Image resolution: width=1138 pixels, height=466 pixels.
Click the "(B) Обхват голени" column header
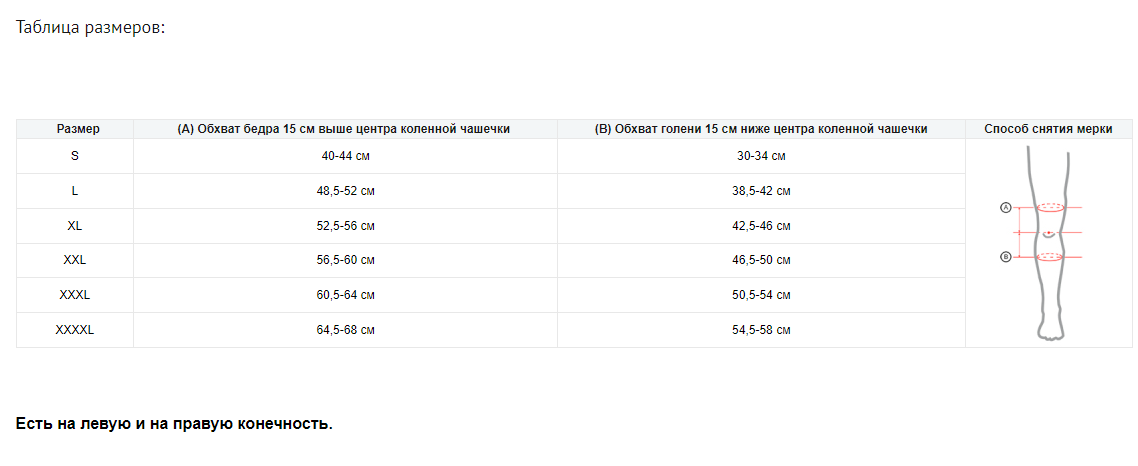[x=760, y=129]
